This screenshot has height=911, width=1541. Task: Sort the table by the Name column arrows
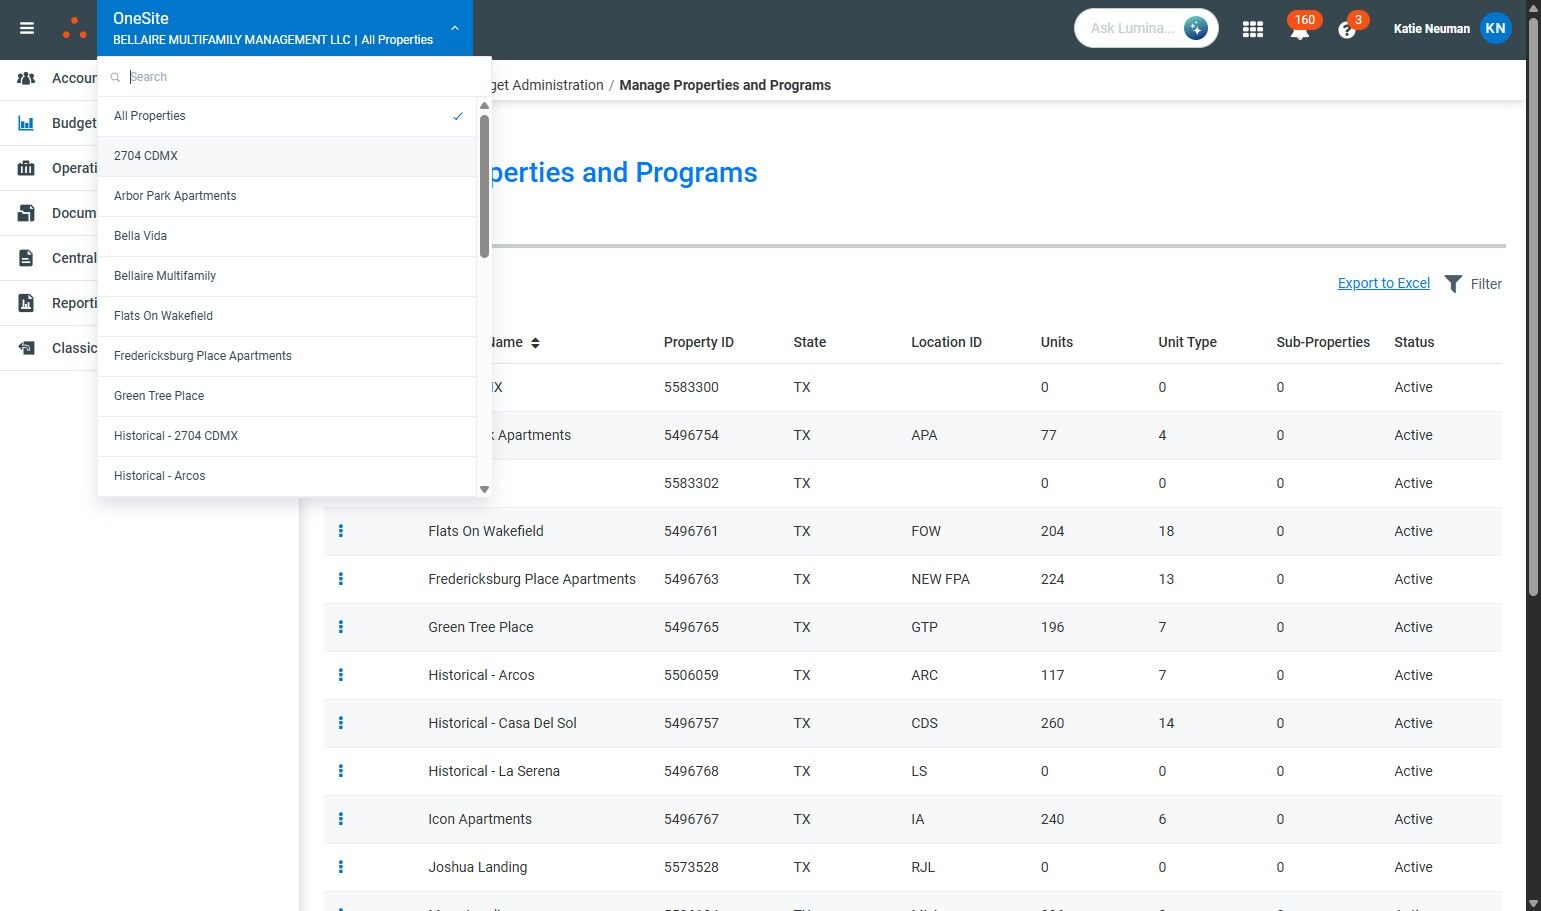pos(535,343)
